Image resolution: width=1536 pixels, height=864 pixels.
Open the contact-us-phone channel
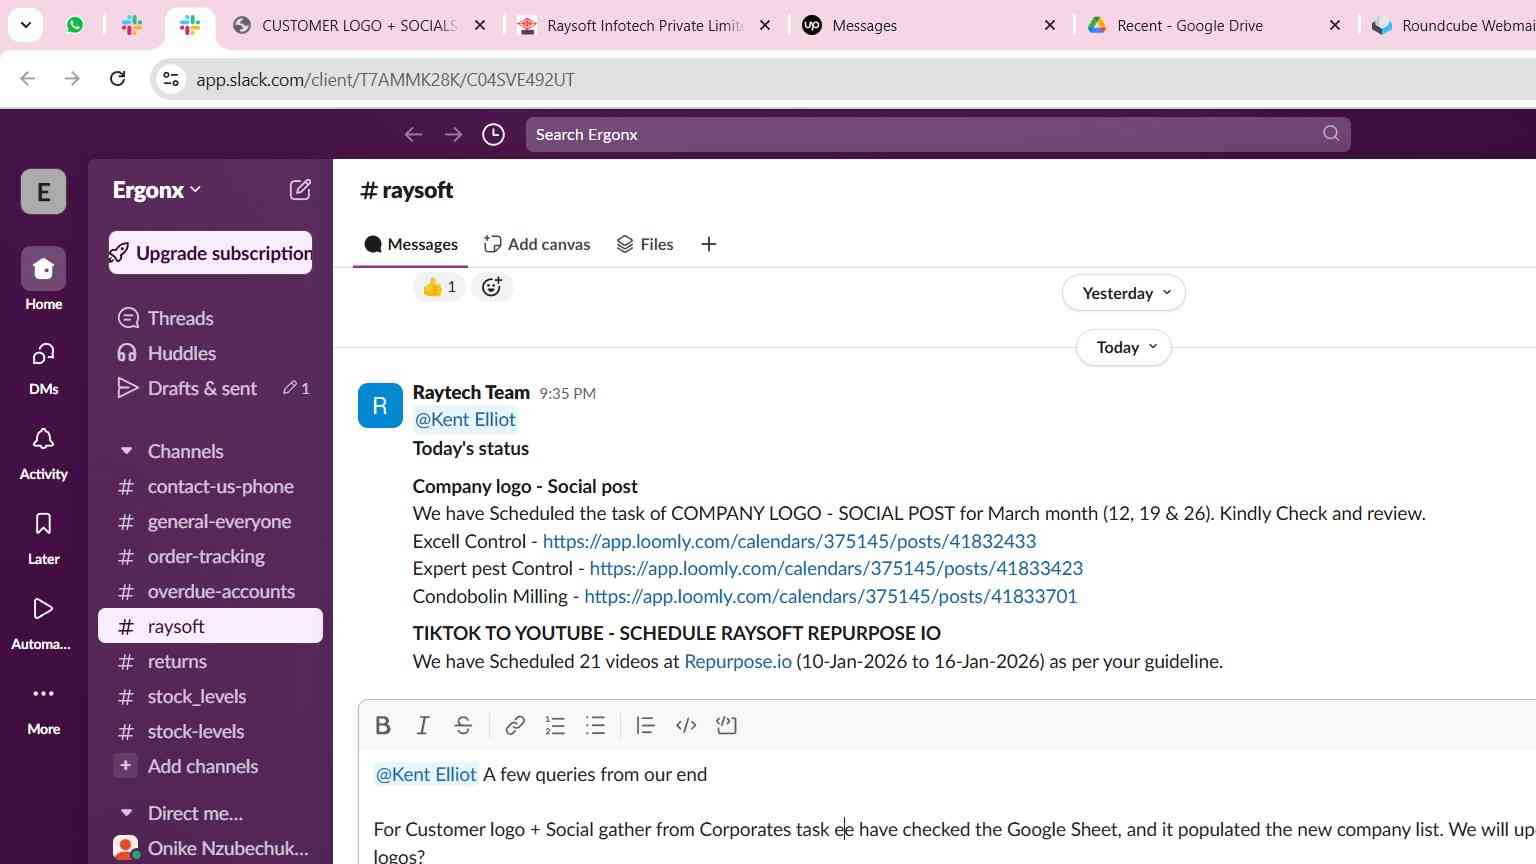pos(210,487)
